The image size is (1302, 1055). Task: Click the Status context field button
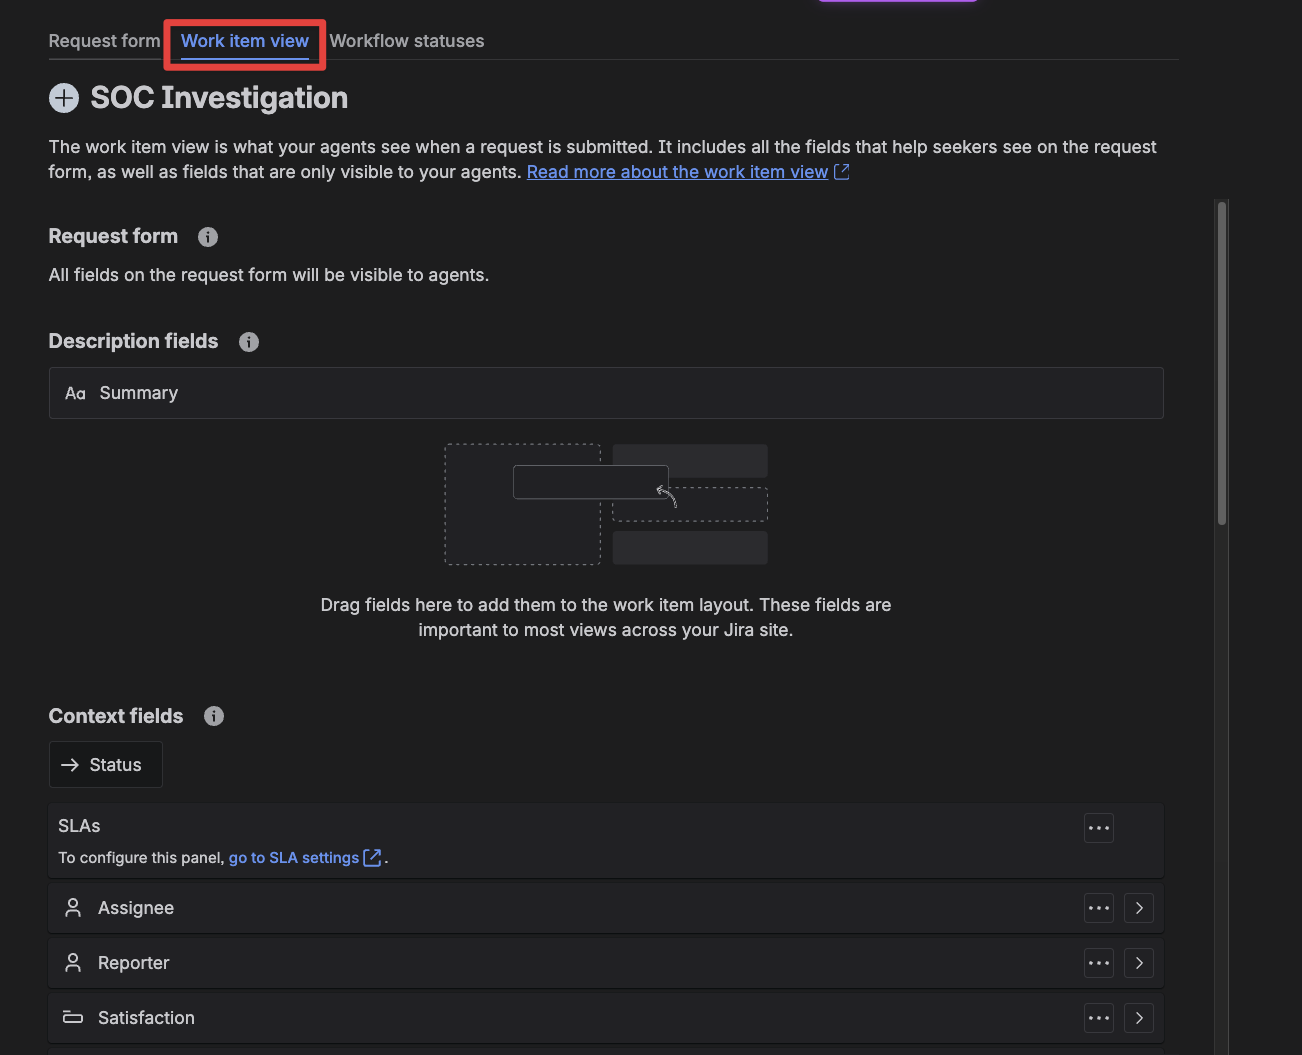(x=105, y=765)
